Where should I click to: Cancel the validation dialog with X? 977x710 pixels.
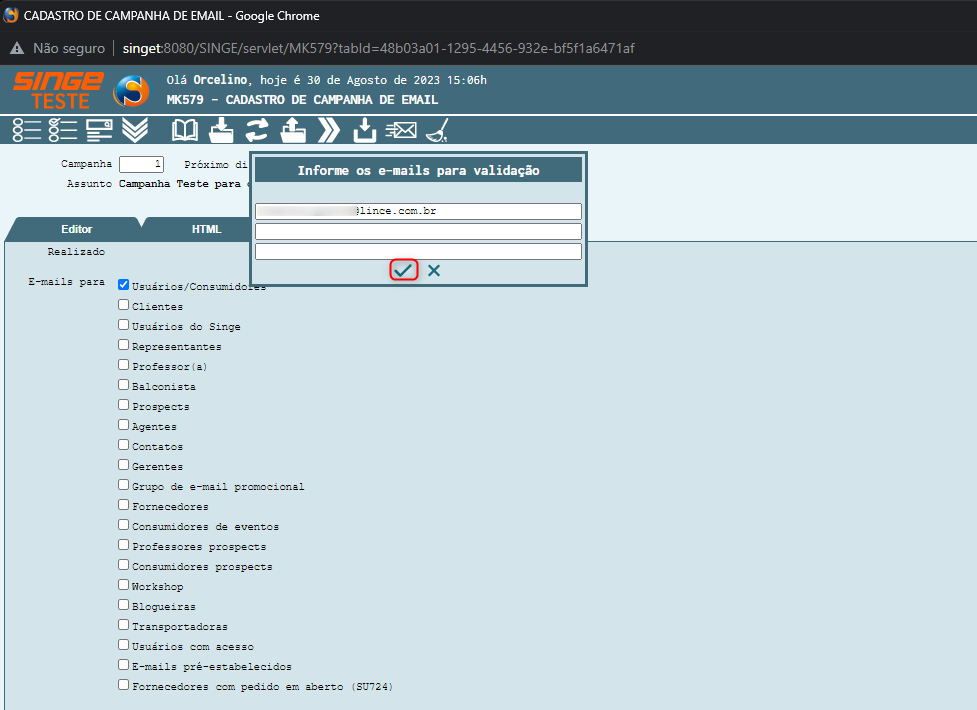tap(434, 270)
